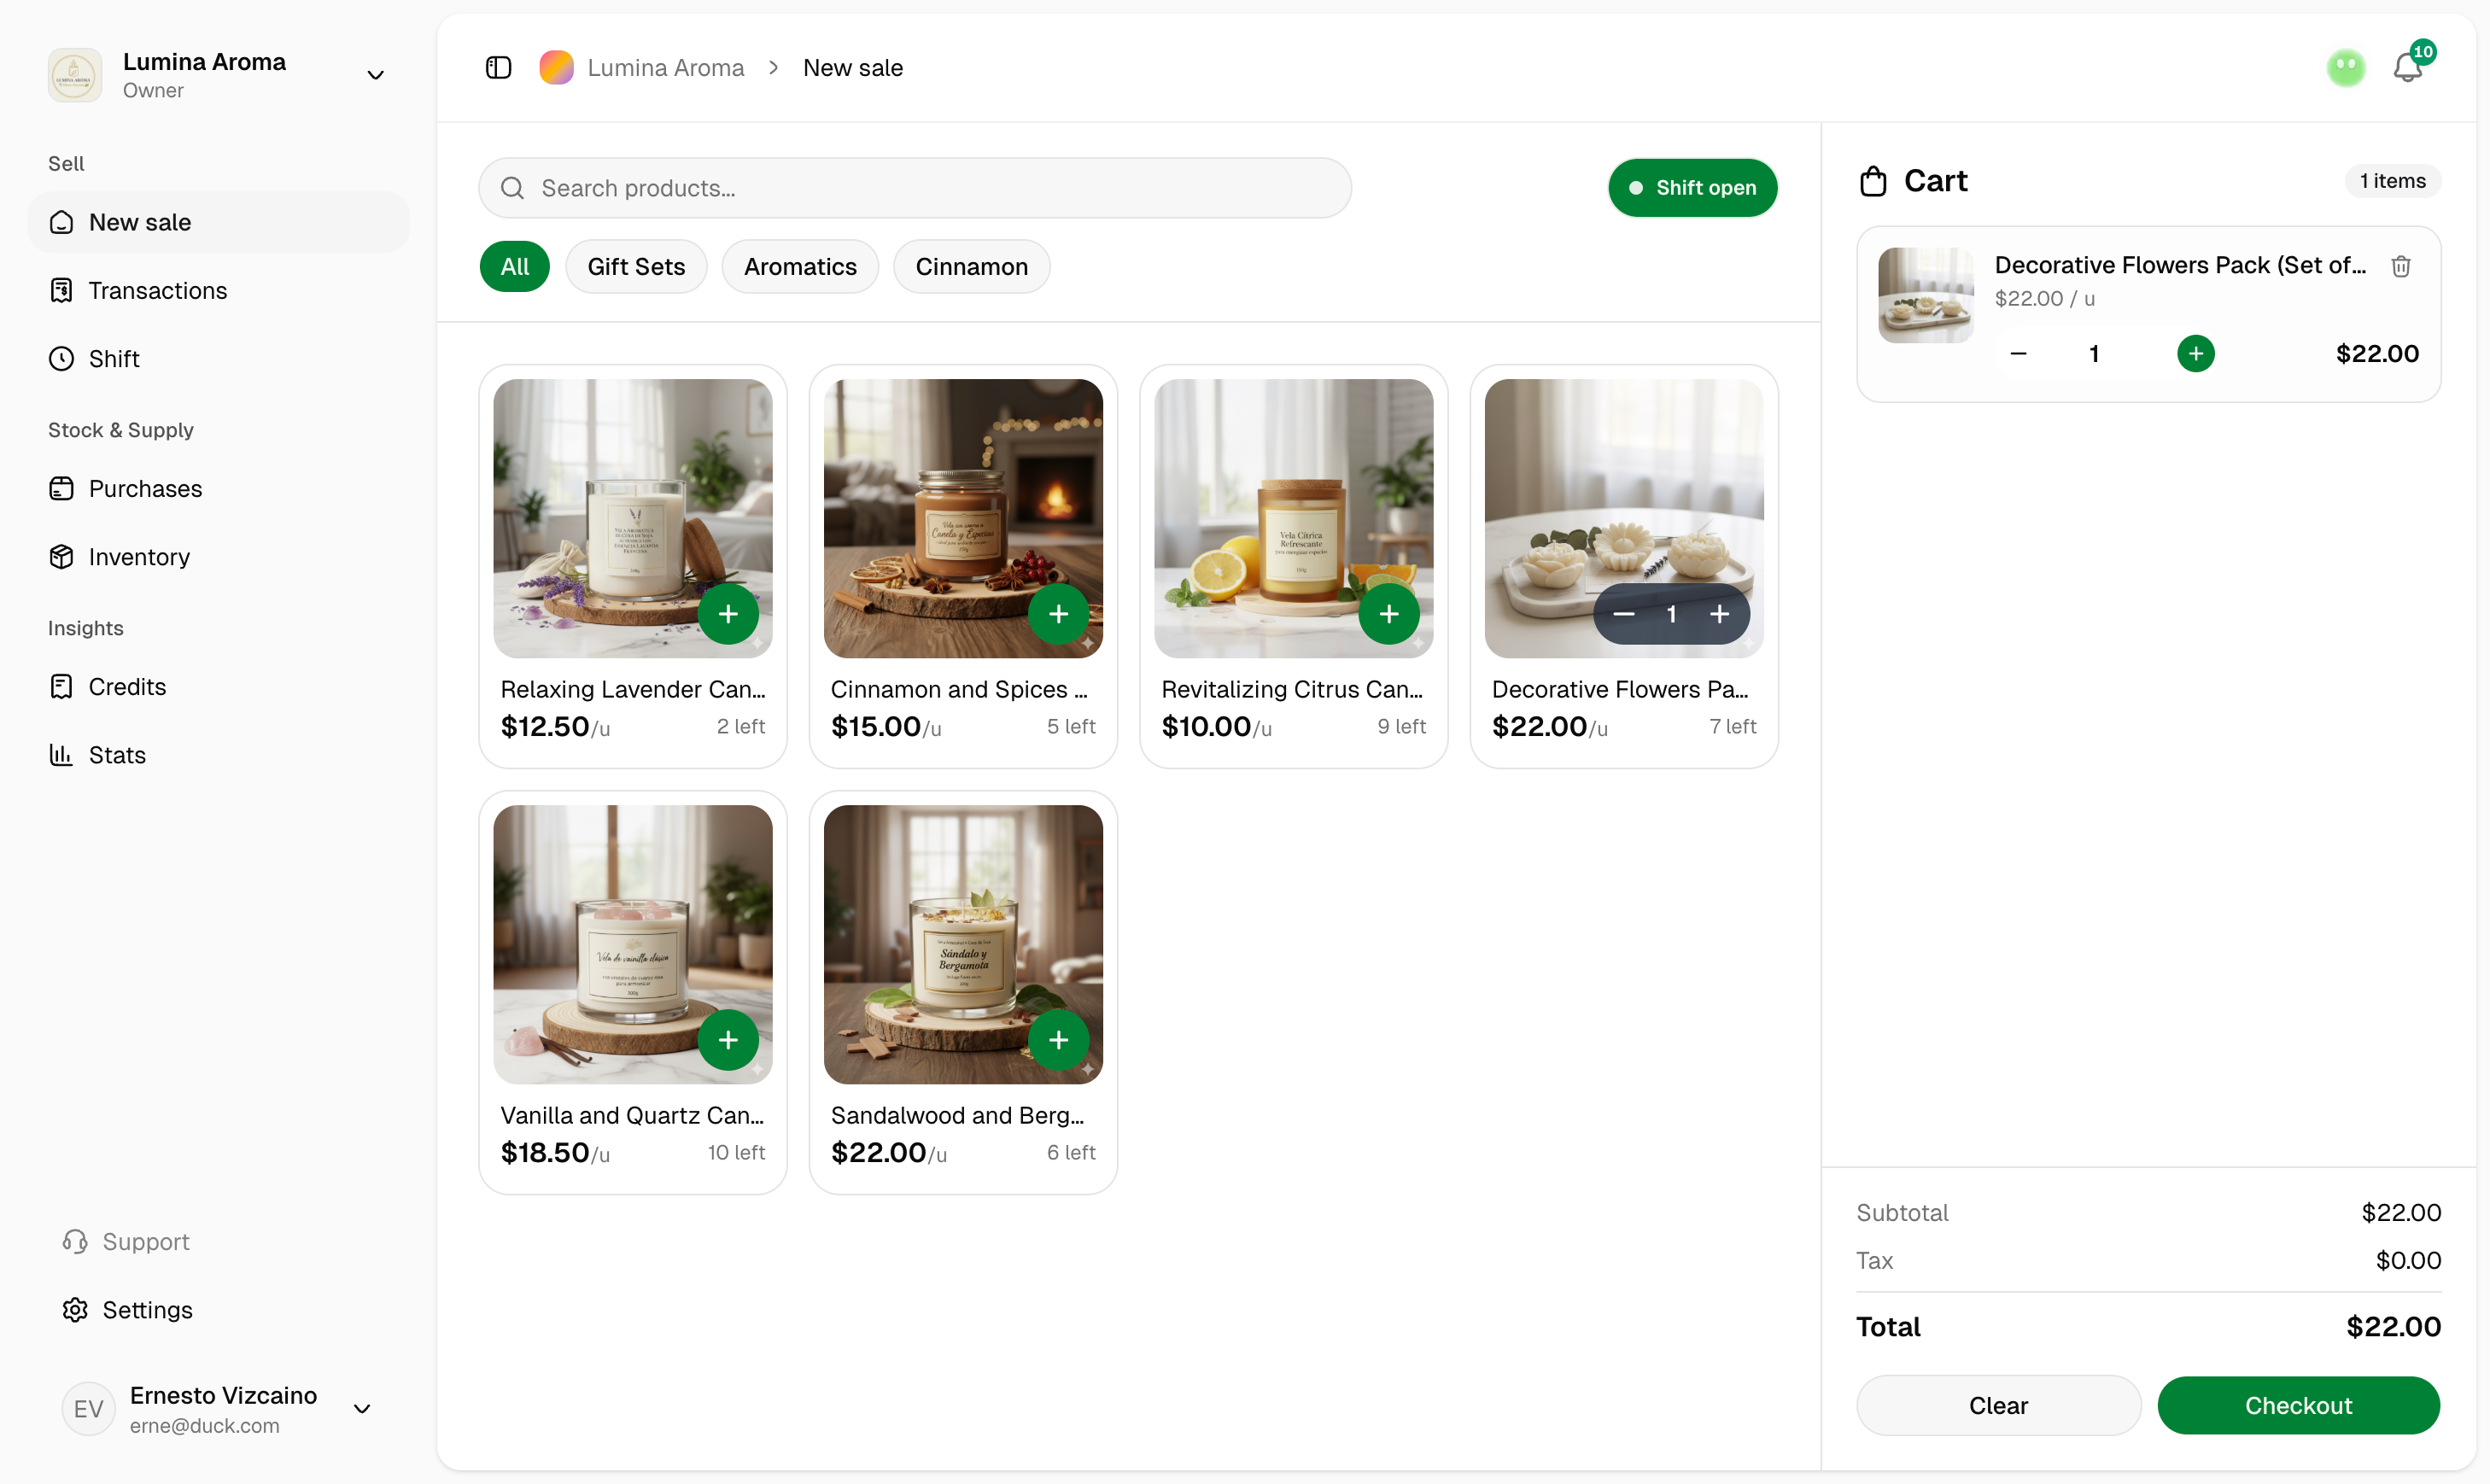Image resolution: width=2490 pixels, height=1484 pixels.
Task: Add Cinnamon and Spices candle to cart
Action: 1058,613
